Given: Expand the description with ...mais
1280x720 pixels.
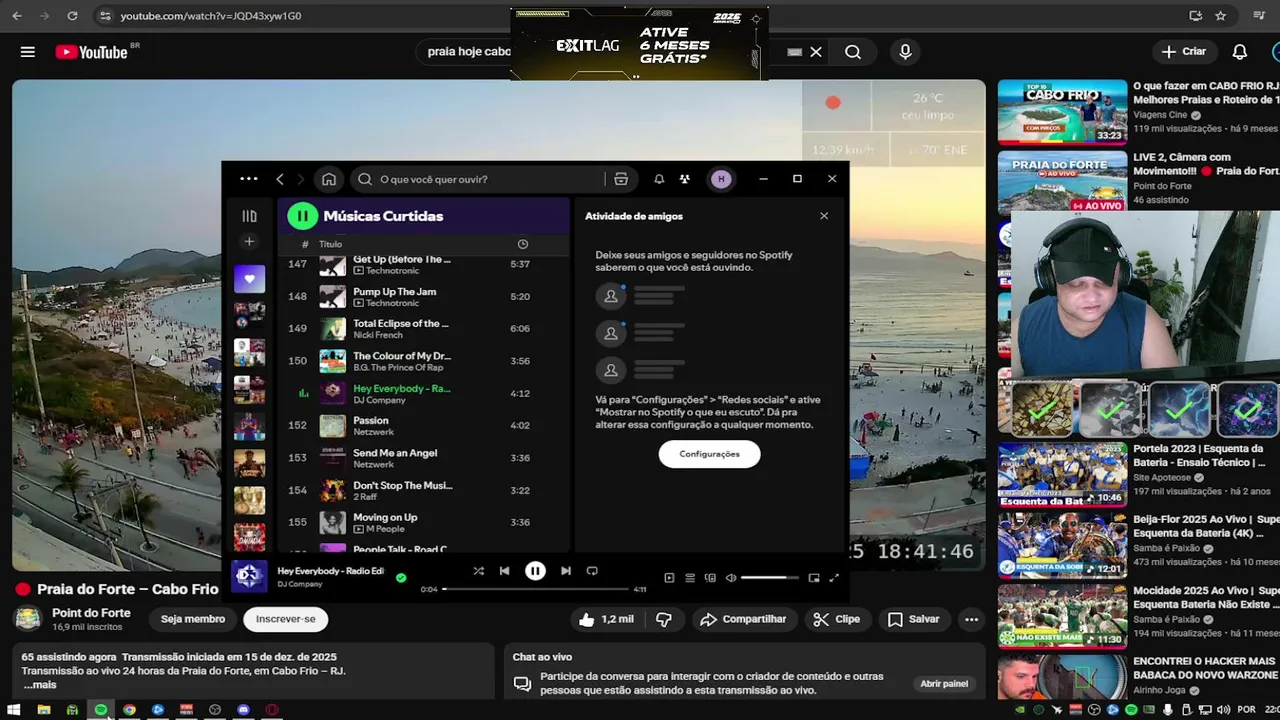Looking at the screenshot, I should point(41,685).
